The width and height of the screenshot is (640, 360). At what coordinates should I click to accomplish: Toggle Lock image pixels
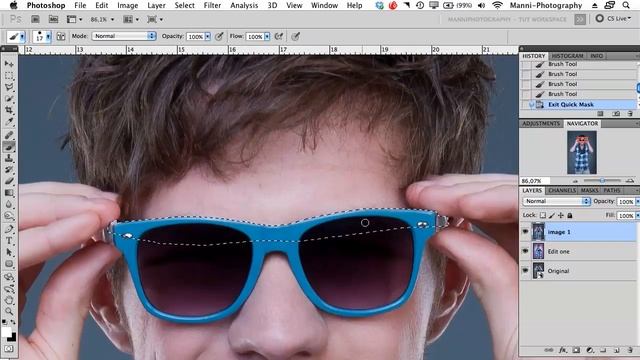click(x=552, y=215)
